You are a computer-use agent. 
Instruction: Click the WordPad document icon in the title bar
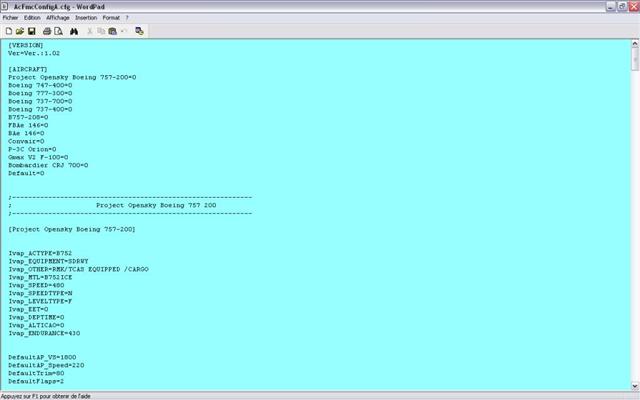pyautogui.click(x=4, y=7)
